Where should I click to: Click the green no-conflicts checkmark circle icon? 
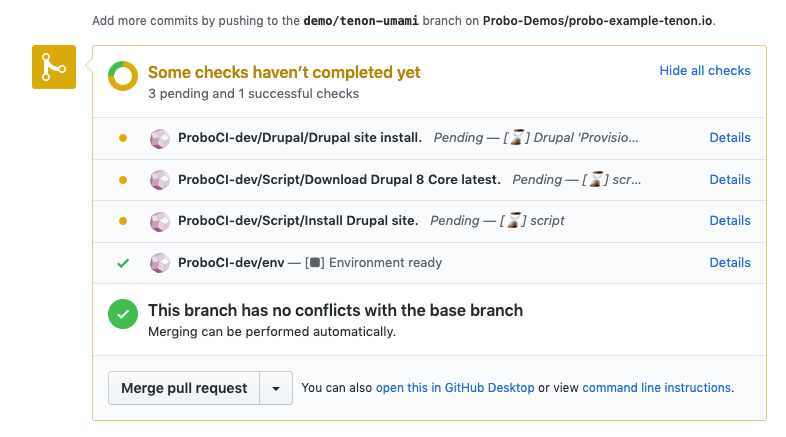coord(123,314)
